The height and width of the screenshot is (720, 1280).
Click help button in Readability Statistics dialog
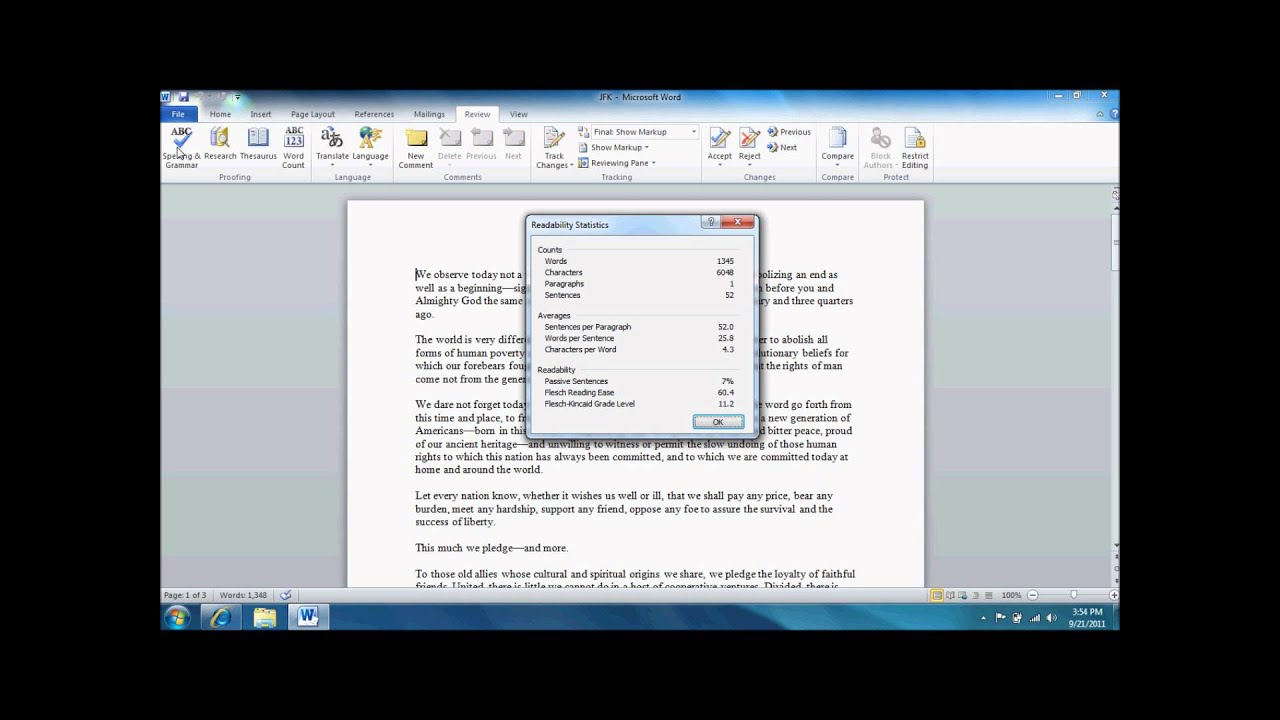coord(711,222)
